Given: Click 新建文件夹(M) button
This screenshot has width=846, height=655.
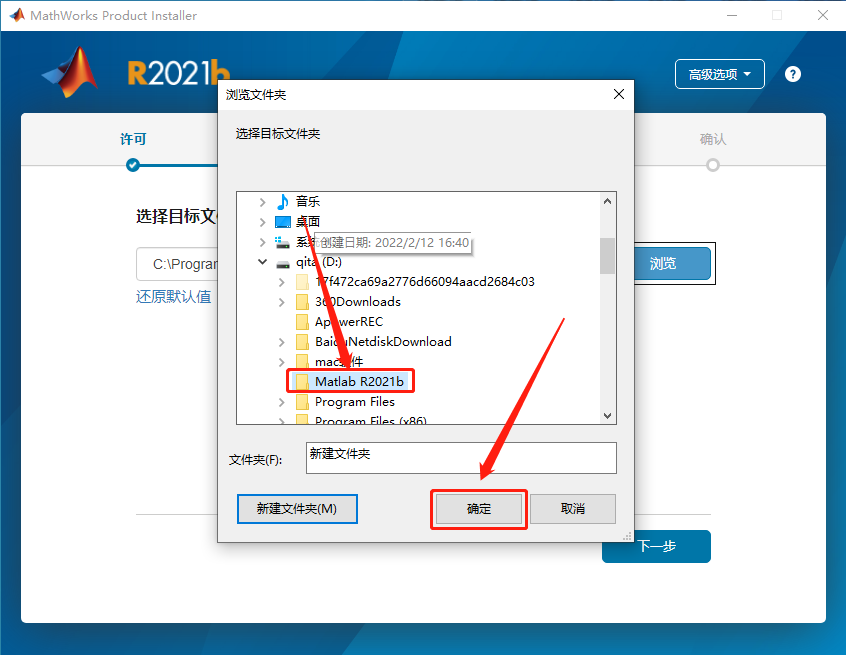Looking at the screenshot, I should (x=297, y=509).
